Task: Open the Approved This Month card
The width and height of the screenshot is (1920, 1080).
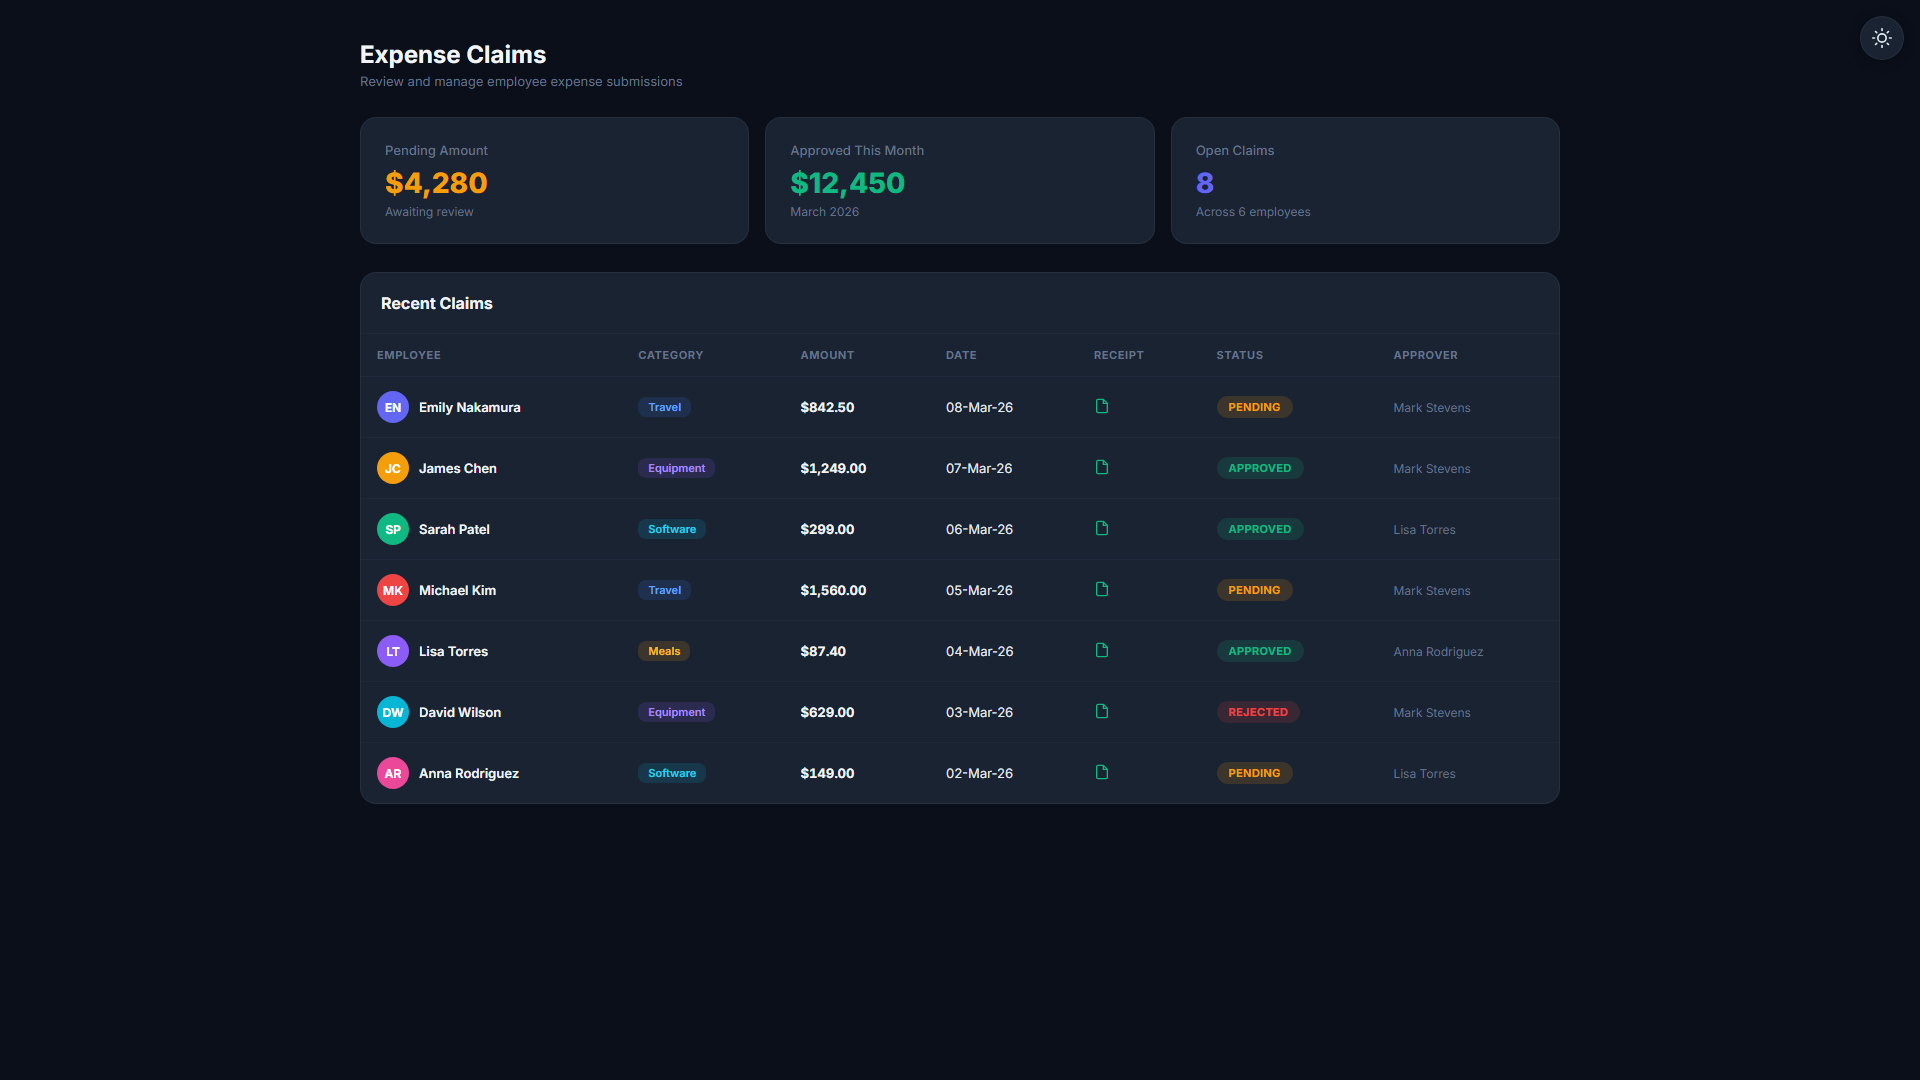Action: click(960, 181)
